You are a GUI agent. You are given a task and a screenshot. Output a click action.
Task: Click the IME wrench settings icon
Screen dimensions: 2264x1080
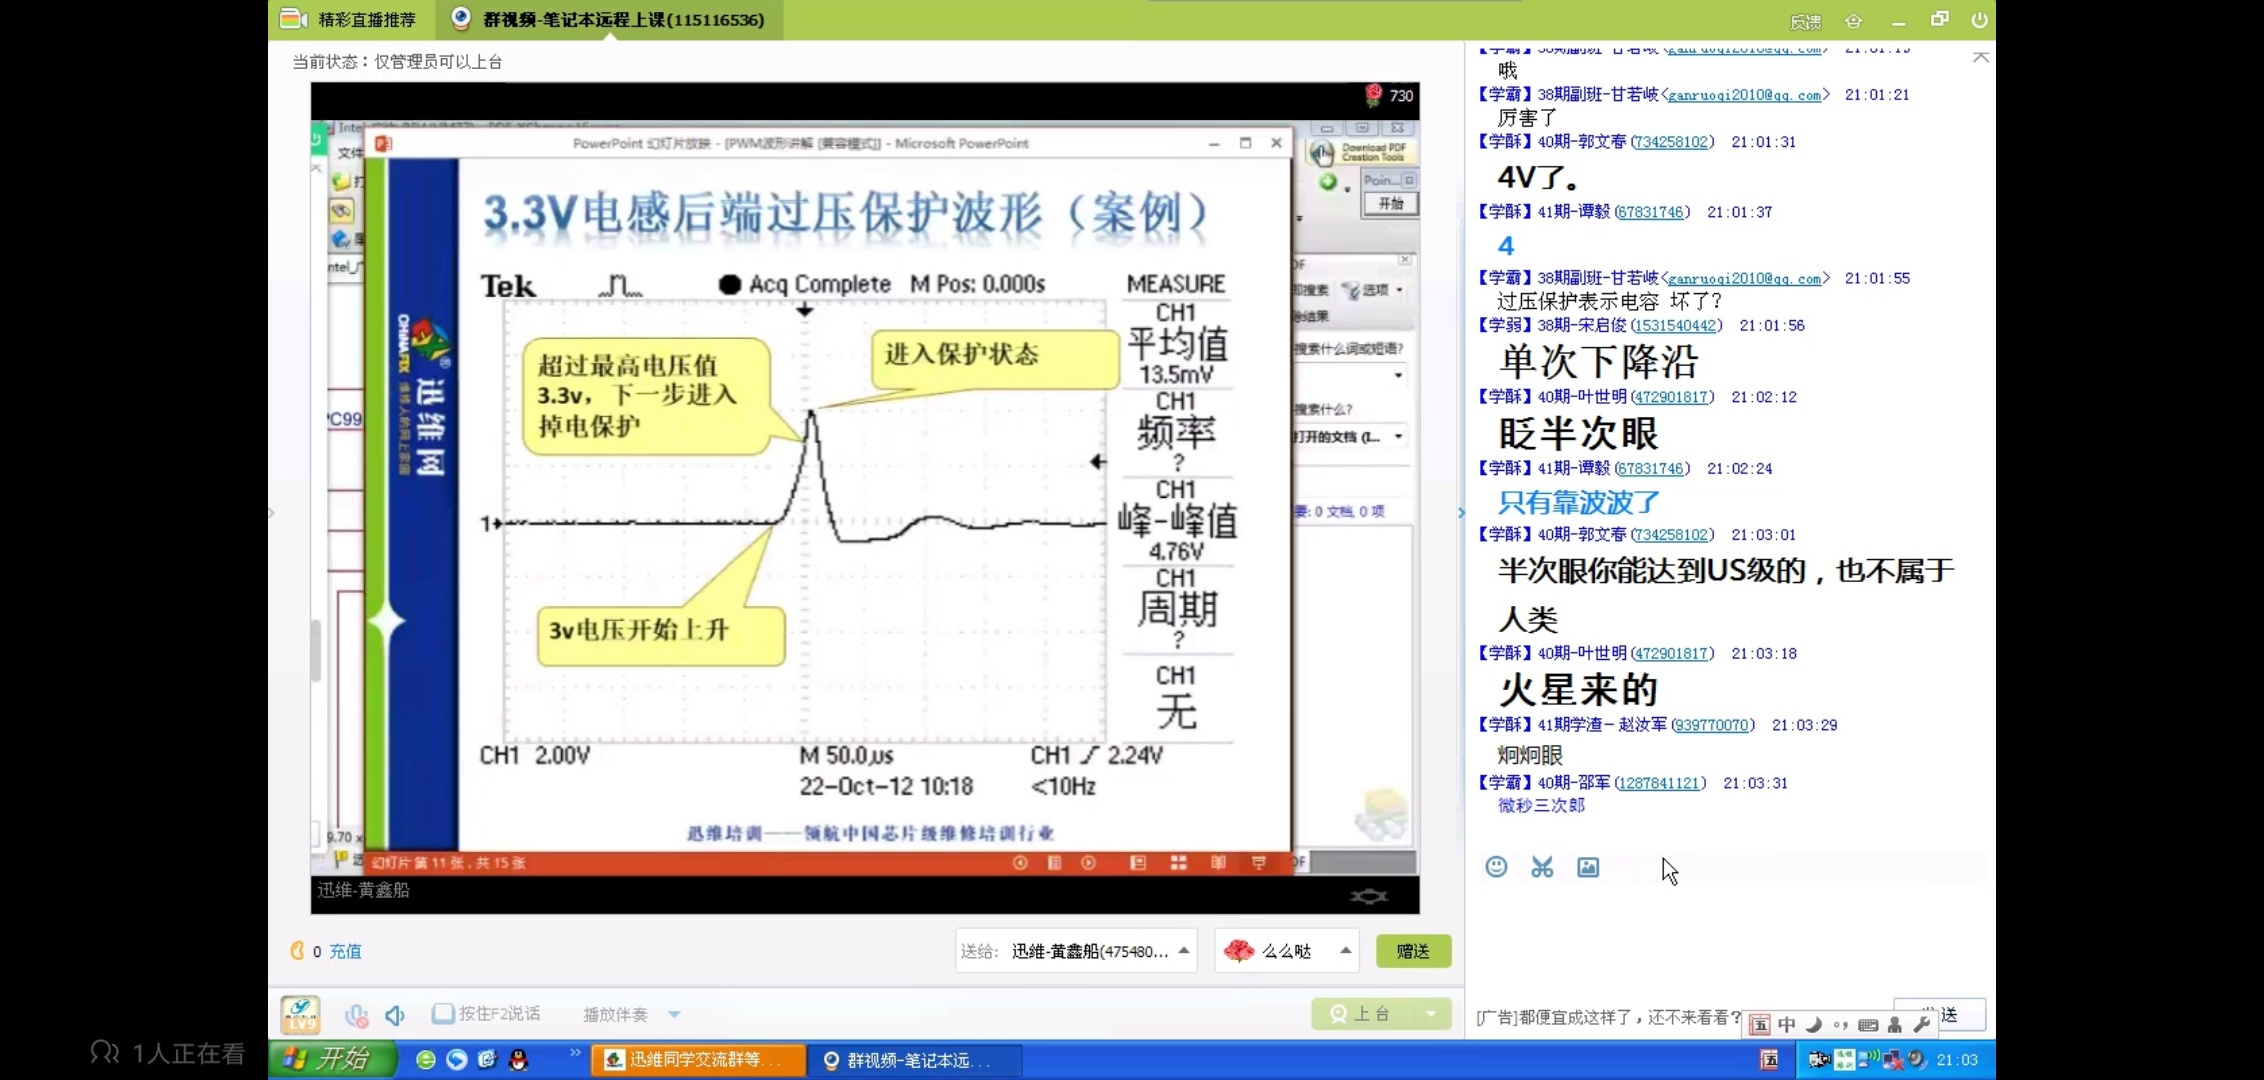point(1921,1024)
